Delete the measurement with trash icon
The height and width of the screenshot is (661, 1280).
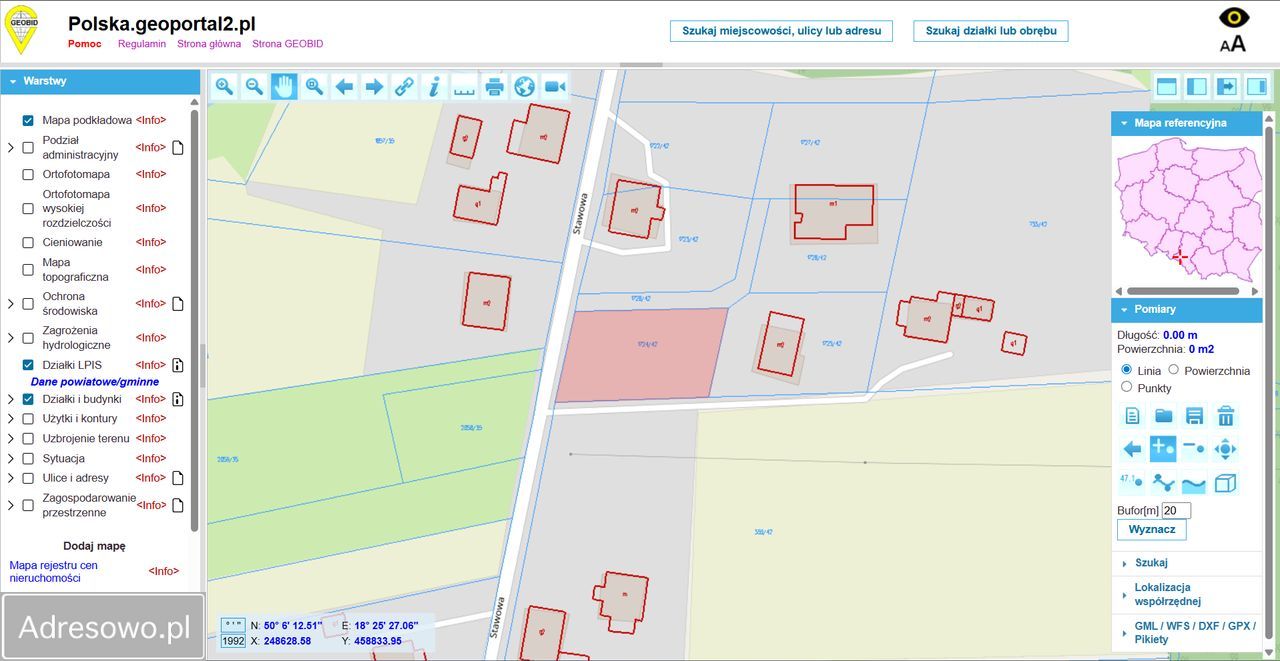click(1225, 416)
